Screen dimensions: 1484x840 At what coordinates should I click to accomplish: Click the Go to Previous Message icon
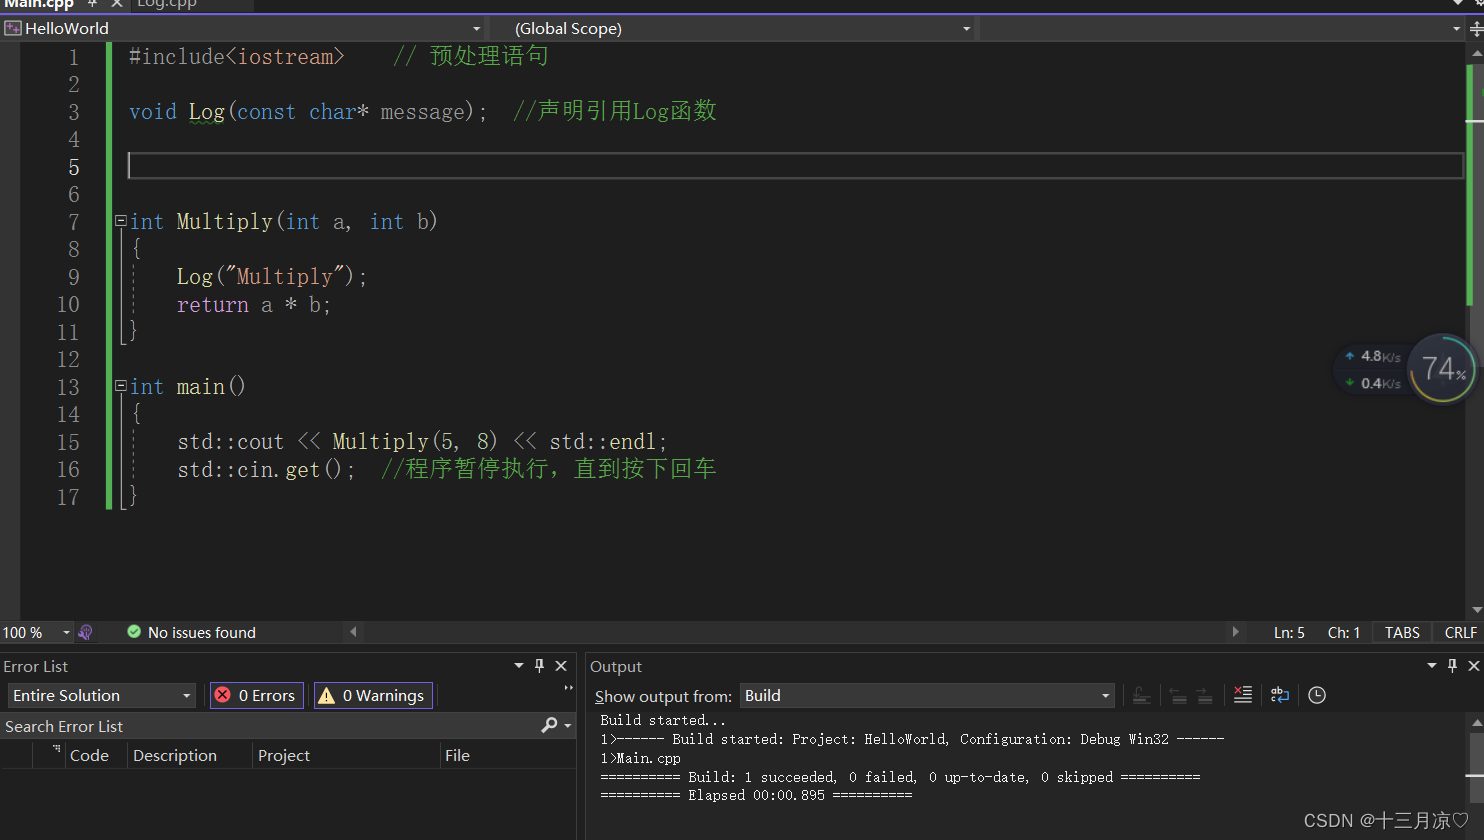1178,695
